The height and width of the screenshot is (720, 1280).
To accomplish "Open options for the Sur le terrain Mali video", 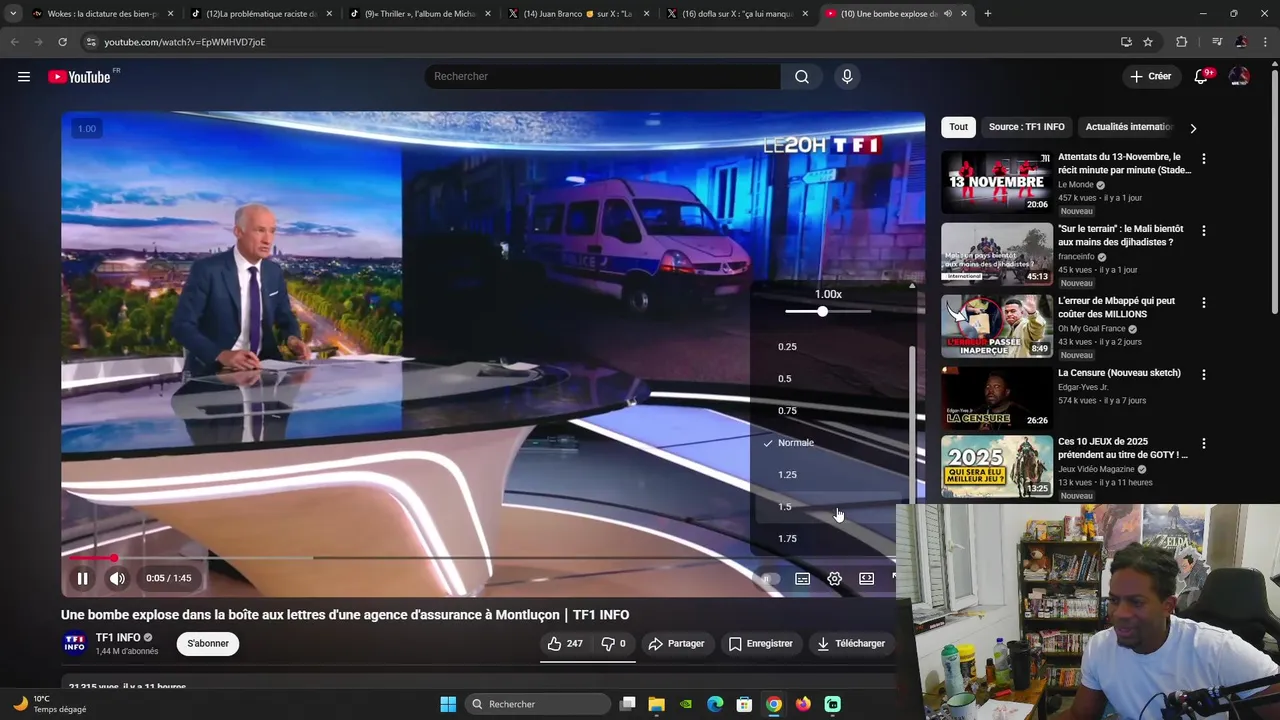I will pos(1204,231).
